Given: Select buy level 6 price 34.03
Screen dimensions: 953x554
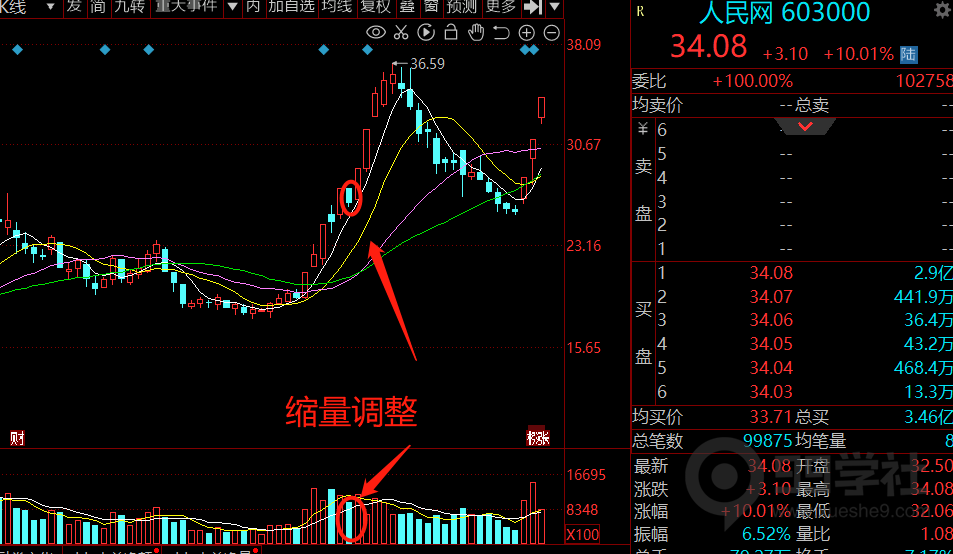Looking at the screenshot, I should coord(771,392).
